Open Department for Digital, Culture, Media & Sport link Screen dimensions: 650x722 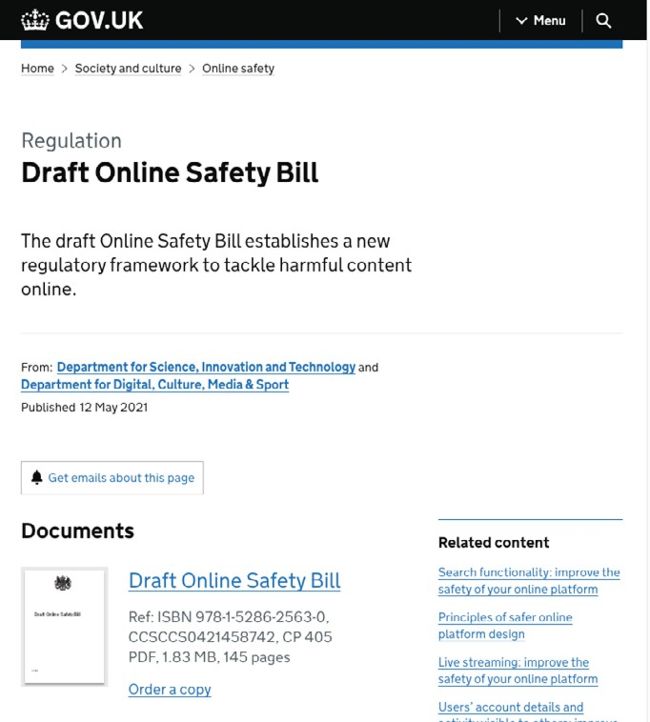(x=155, y=384)
